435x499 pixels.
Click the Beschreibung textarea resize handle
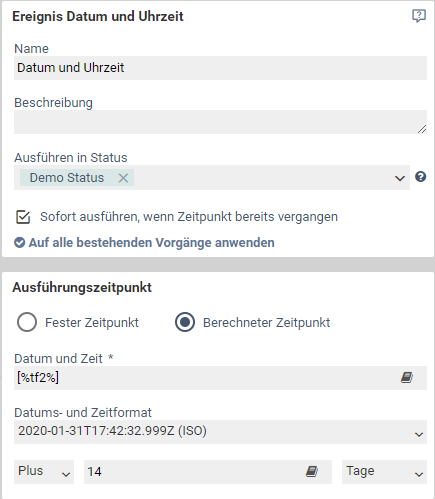(422, 129)
